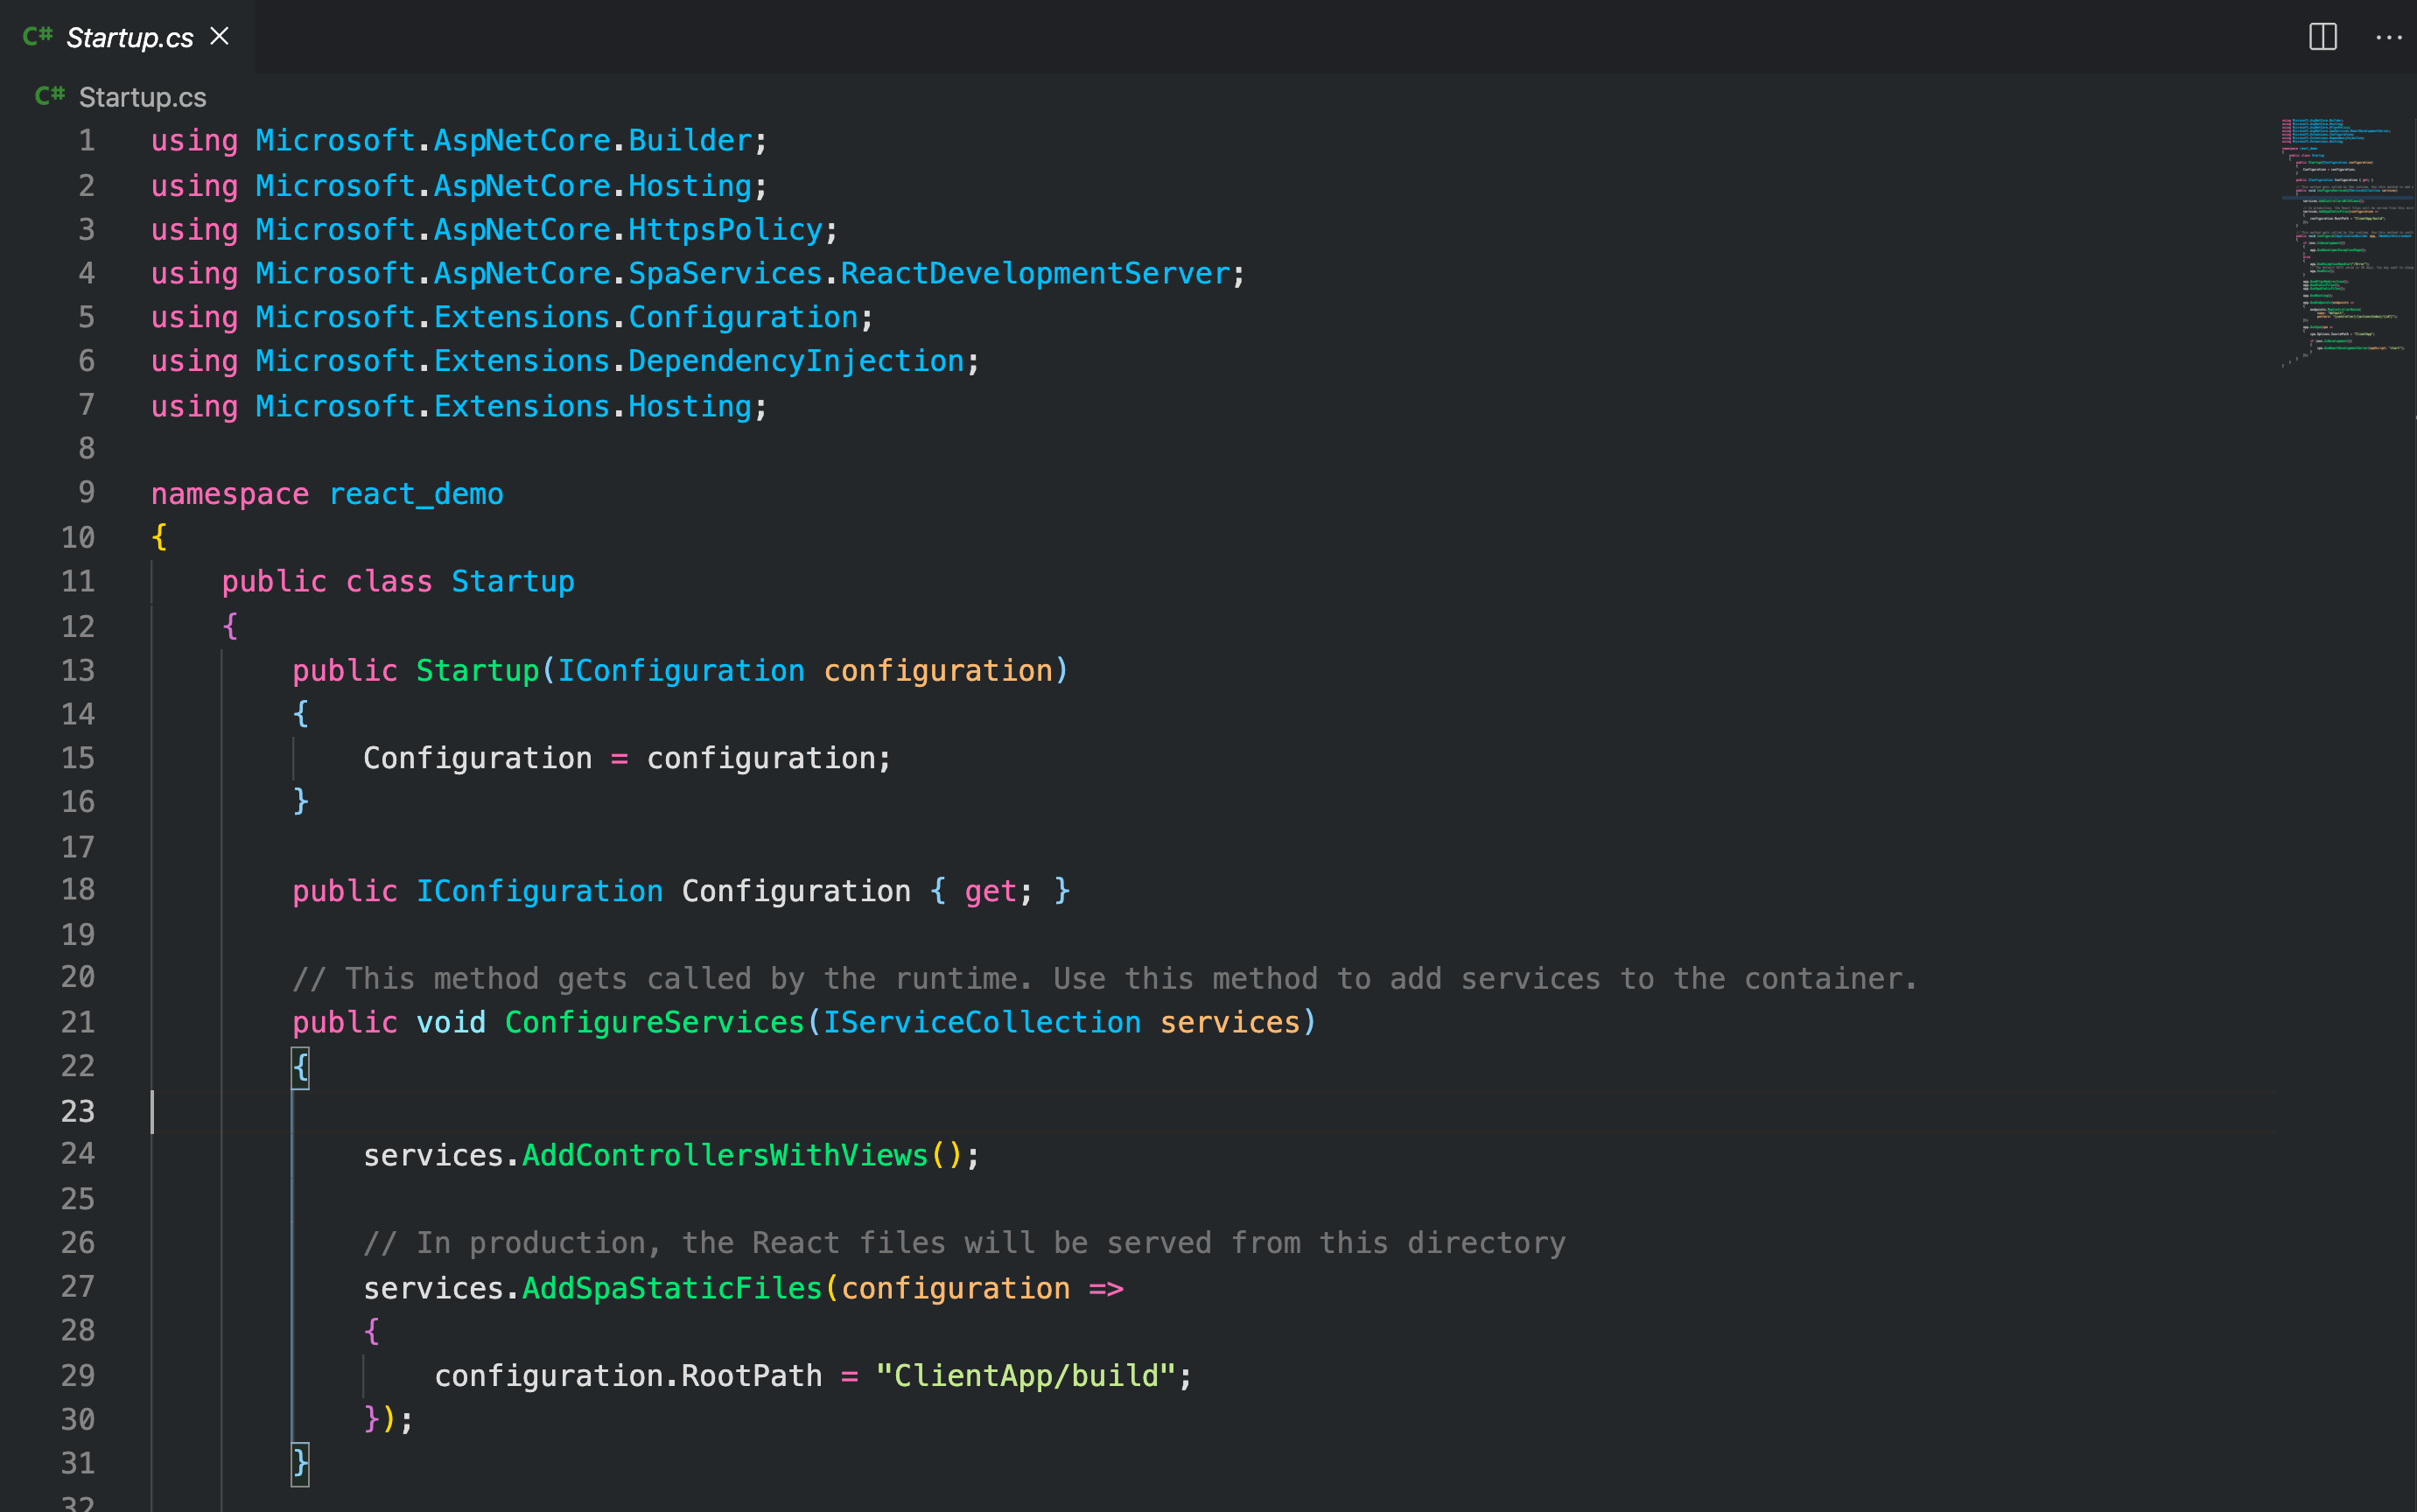Click the code minimap preview

pyautogui.click(x=2345, y=240)
